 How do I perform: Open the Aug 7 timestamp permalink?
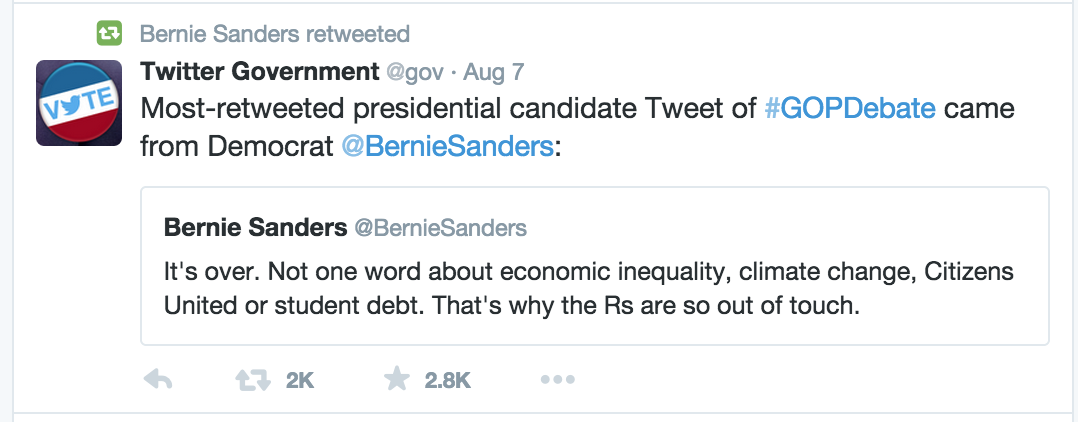pos(494,72)
